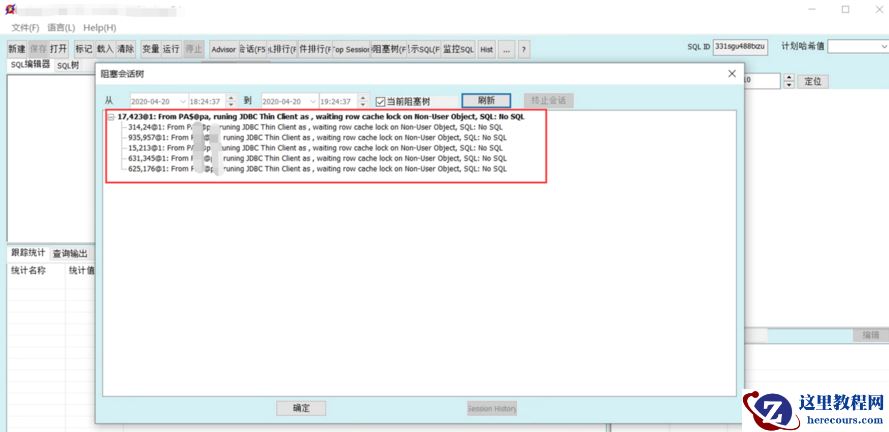Switch to the SQL编辑器 tab

pyautogui.click(x=31, y=65)
